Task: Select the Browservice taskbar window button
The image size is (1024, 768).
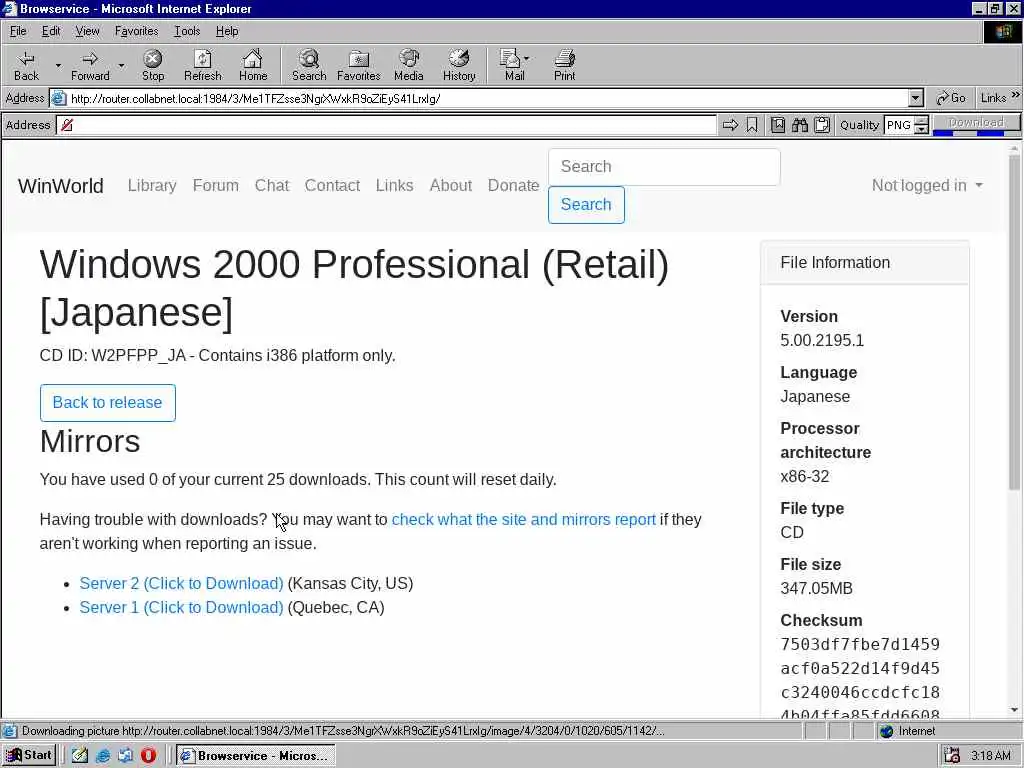Action: point(256,756)
